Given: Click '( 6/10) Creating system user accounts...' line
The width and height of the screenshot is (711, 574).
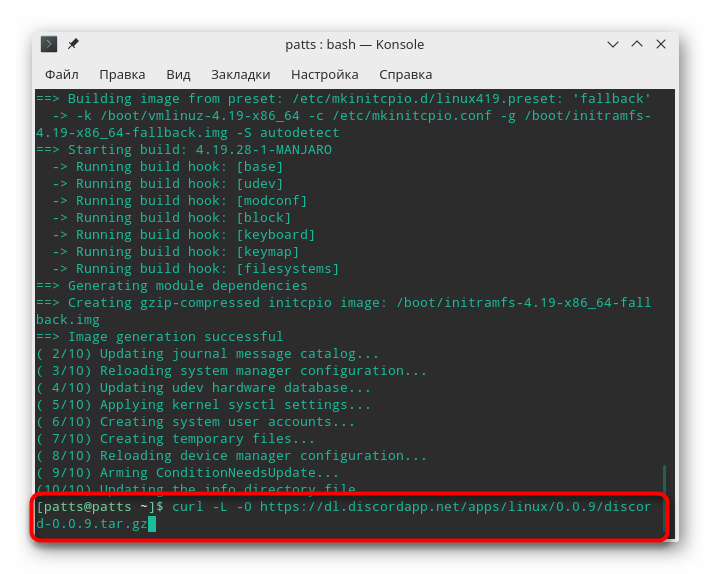Looking at the screenshot, I should click(x=195, y=422).
